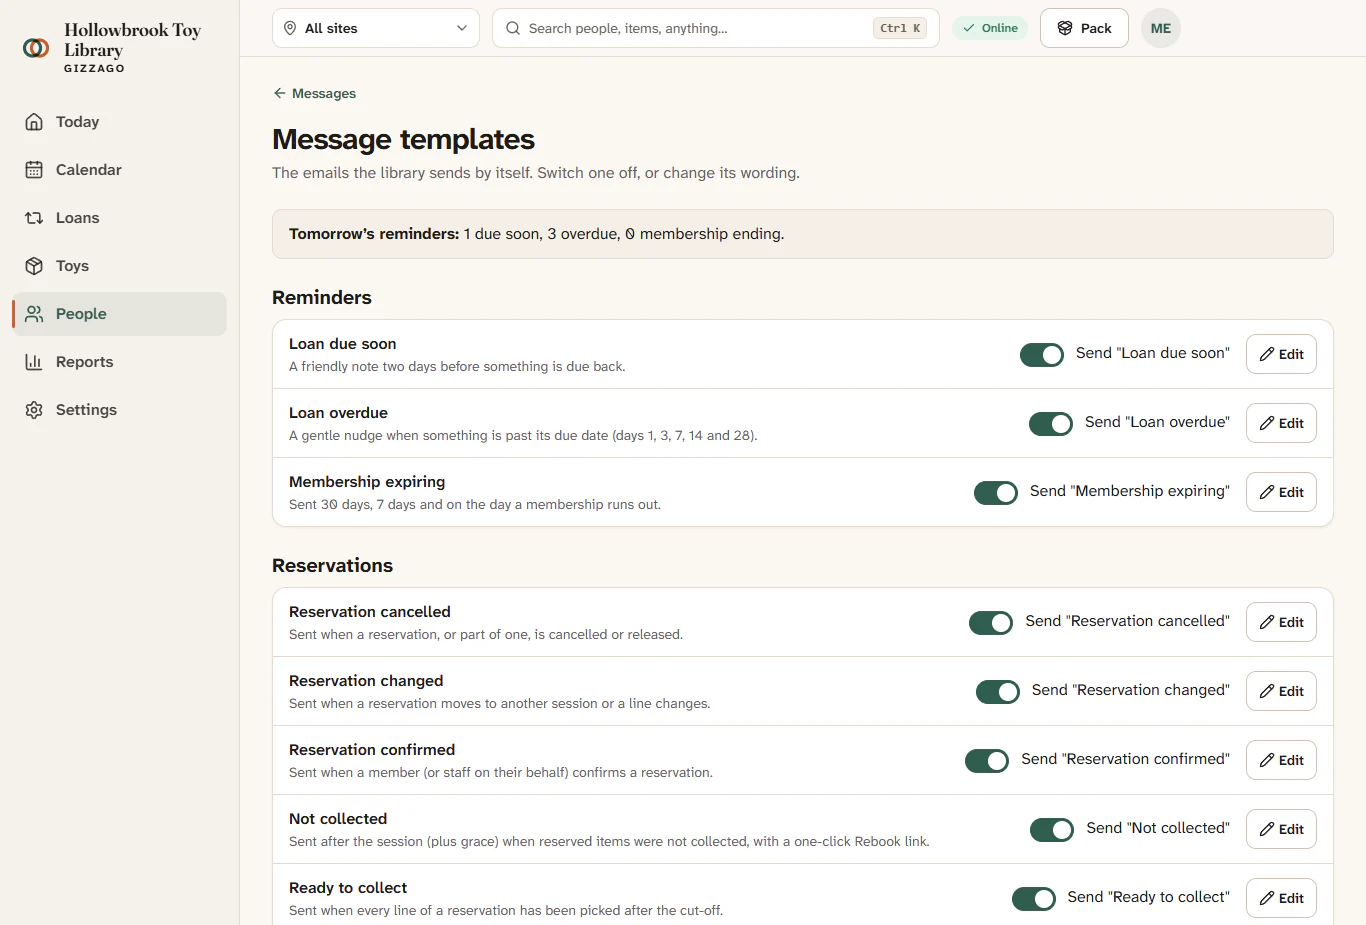The height and width of the screenshot is (925, 1366).
Task: Open Calendar from the sidebar
Action: [119, 170]
